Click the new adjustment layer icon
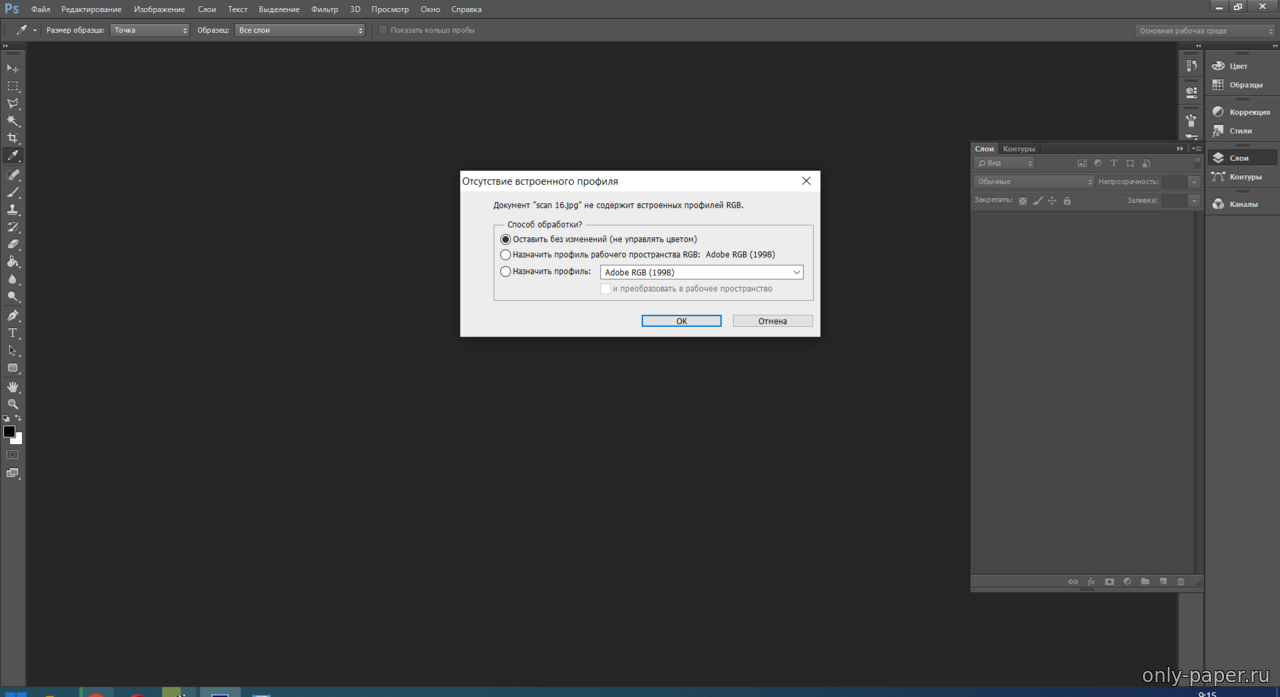The height and width of the screenshot is (697, 1280). pos(1127,582)
